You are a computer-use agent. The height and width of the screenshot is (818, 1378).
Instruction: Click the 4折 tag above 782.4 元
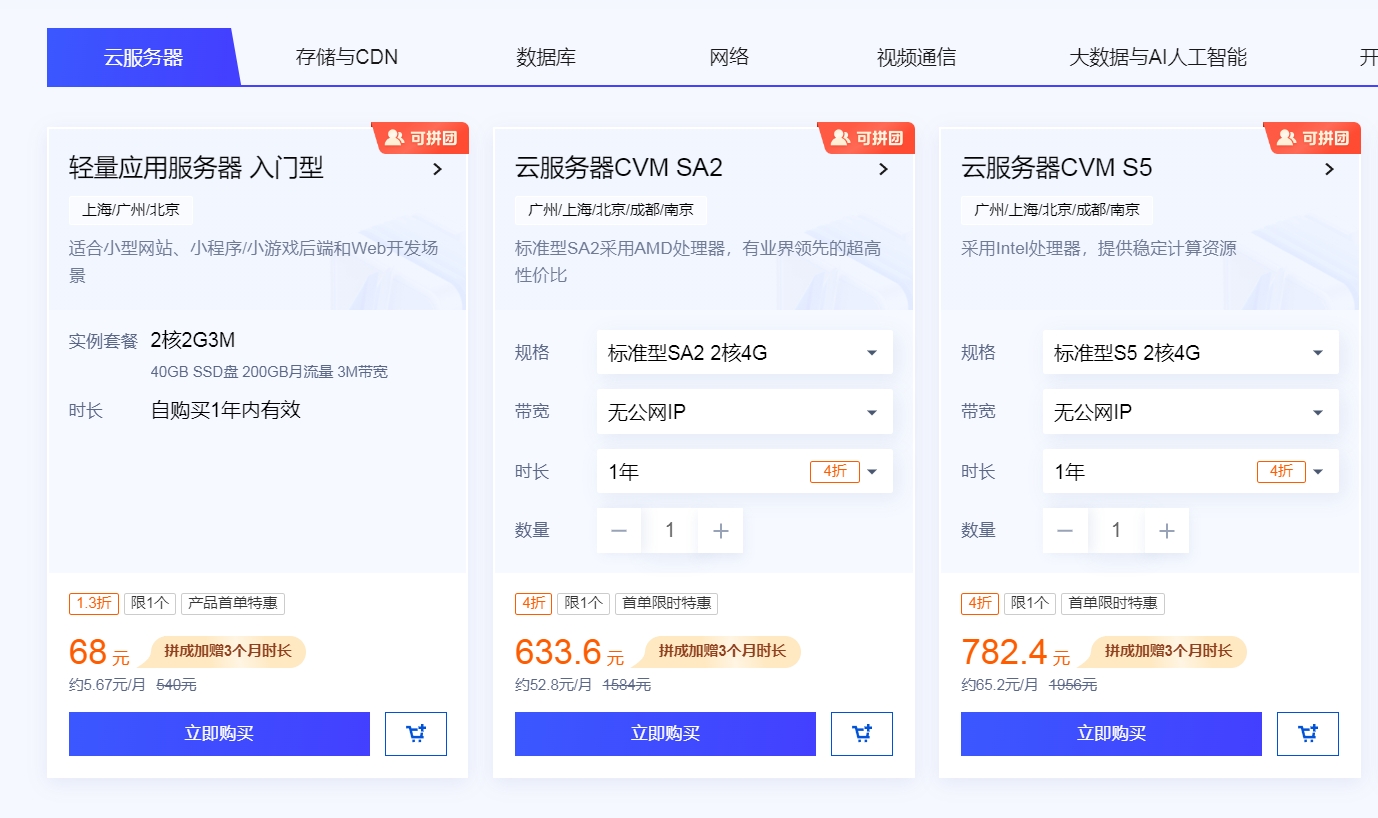(980, 604)
